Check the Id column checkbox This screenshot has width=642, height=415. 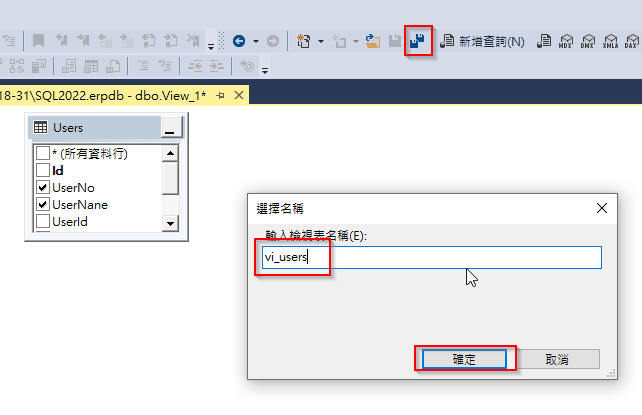pos(43,170)
